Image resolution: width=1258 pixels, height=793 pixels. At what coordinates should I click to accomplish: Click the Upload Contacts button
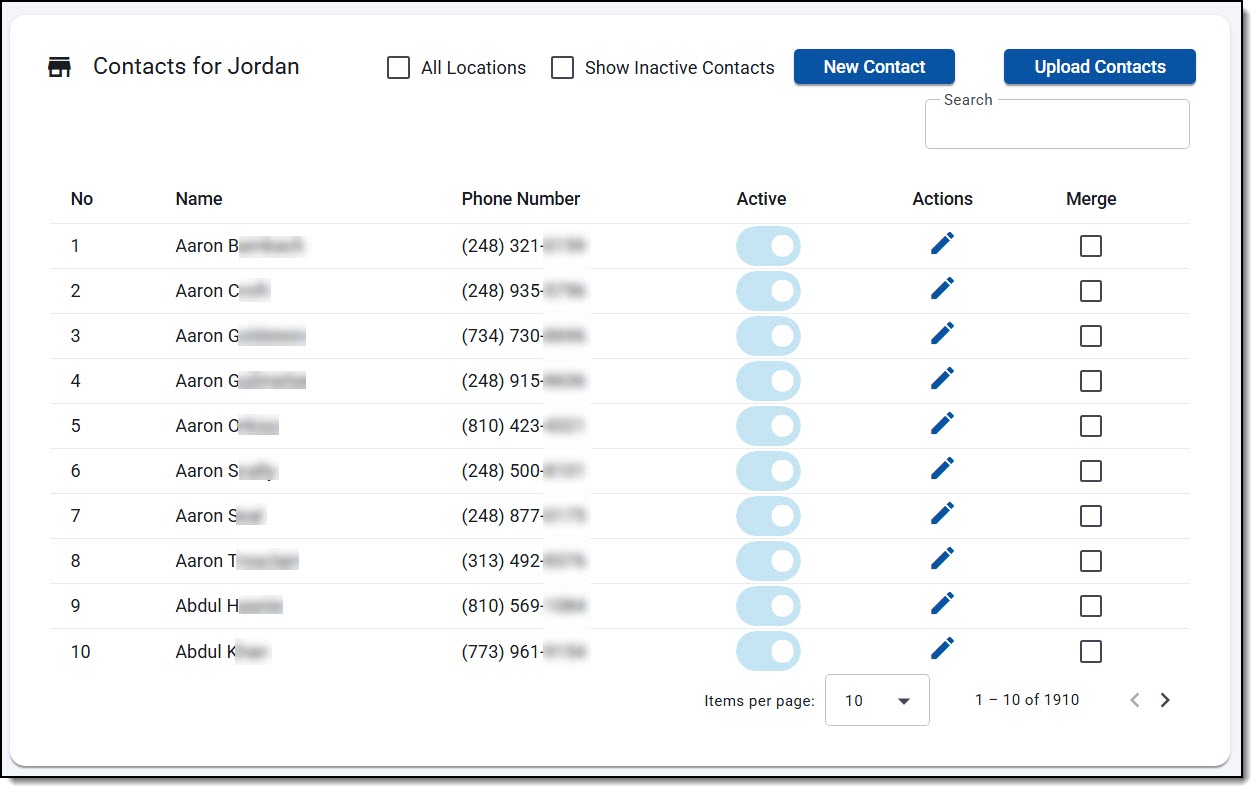pyautogui.click(x=1100, y=67)
